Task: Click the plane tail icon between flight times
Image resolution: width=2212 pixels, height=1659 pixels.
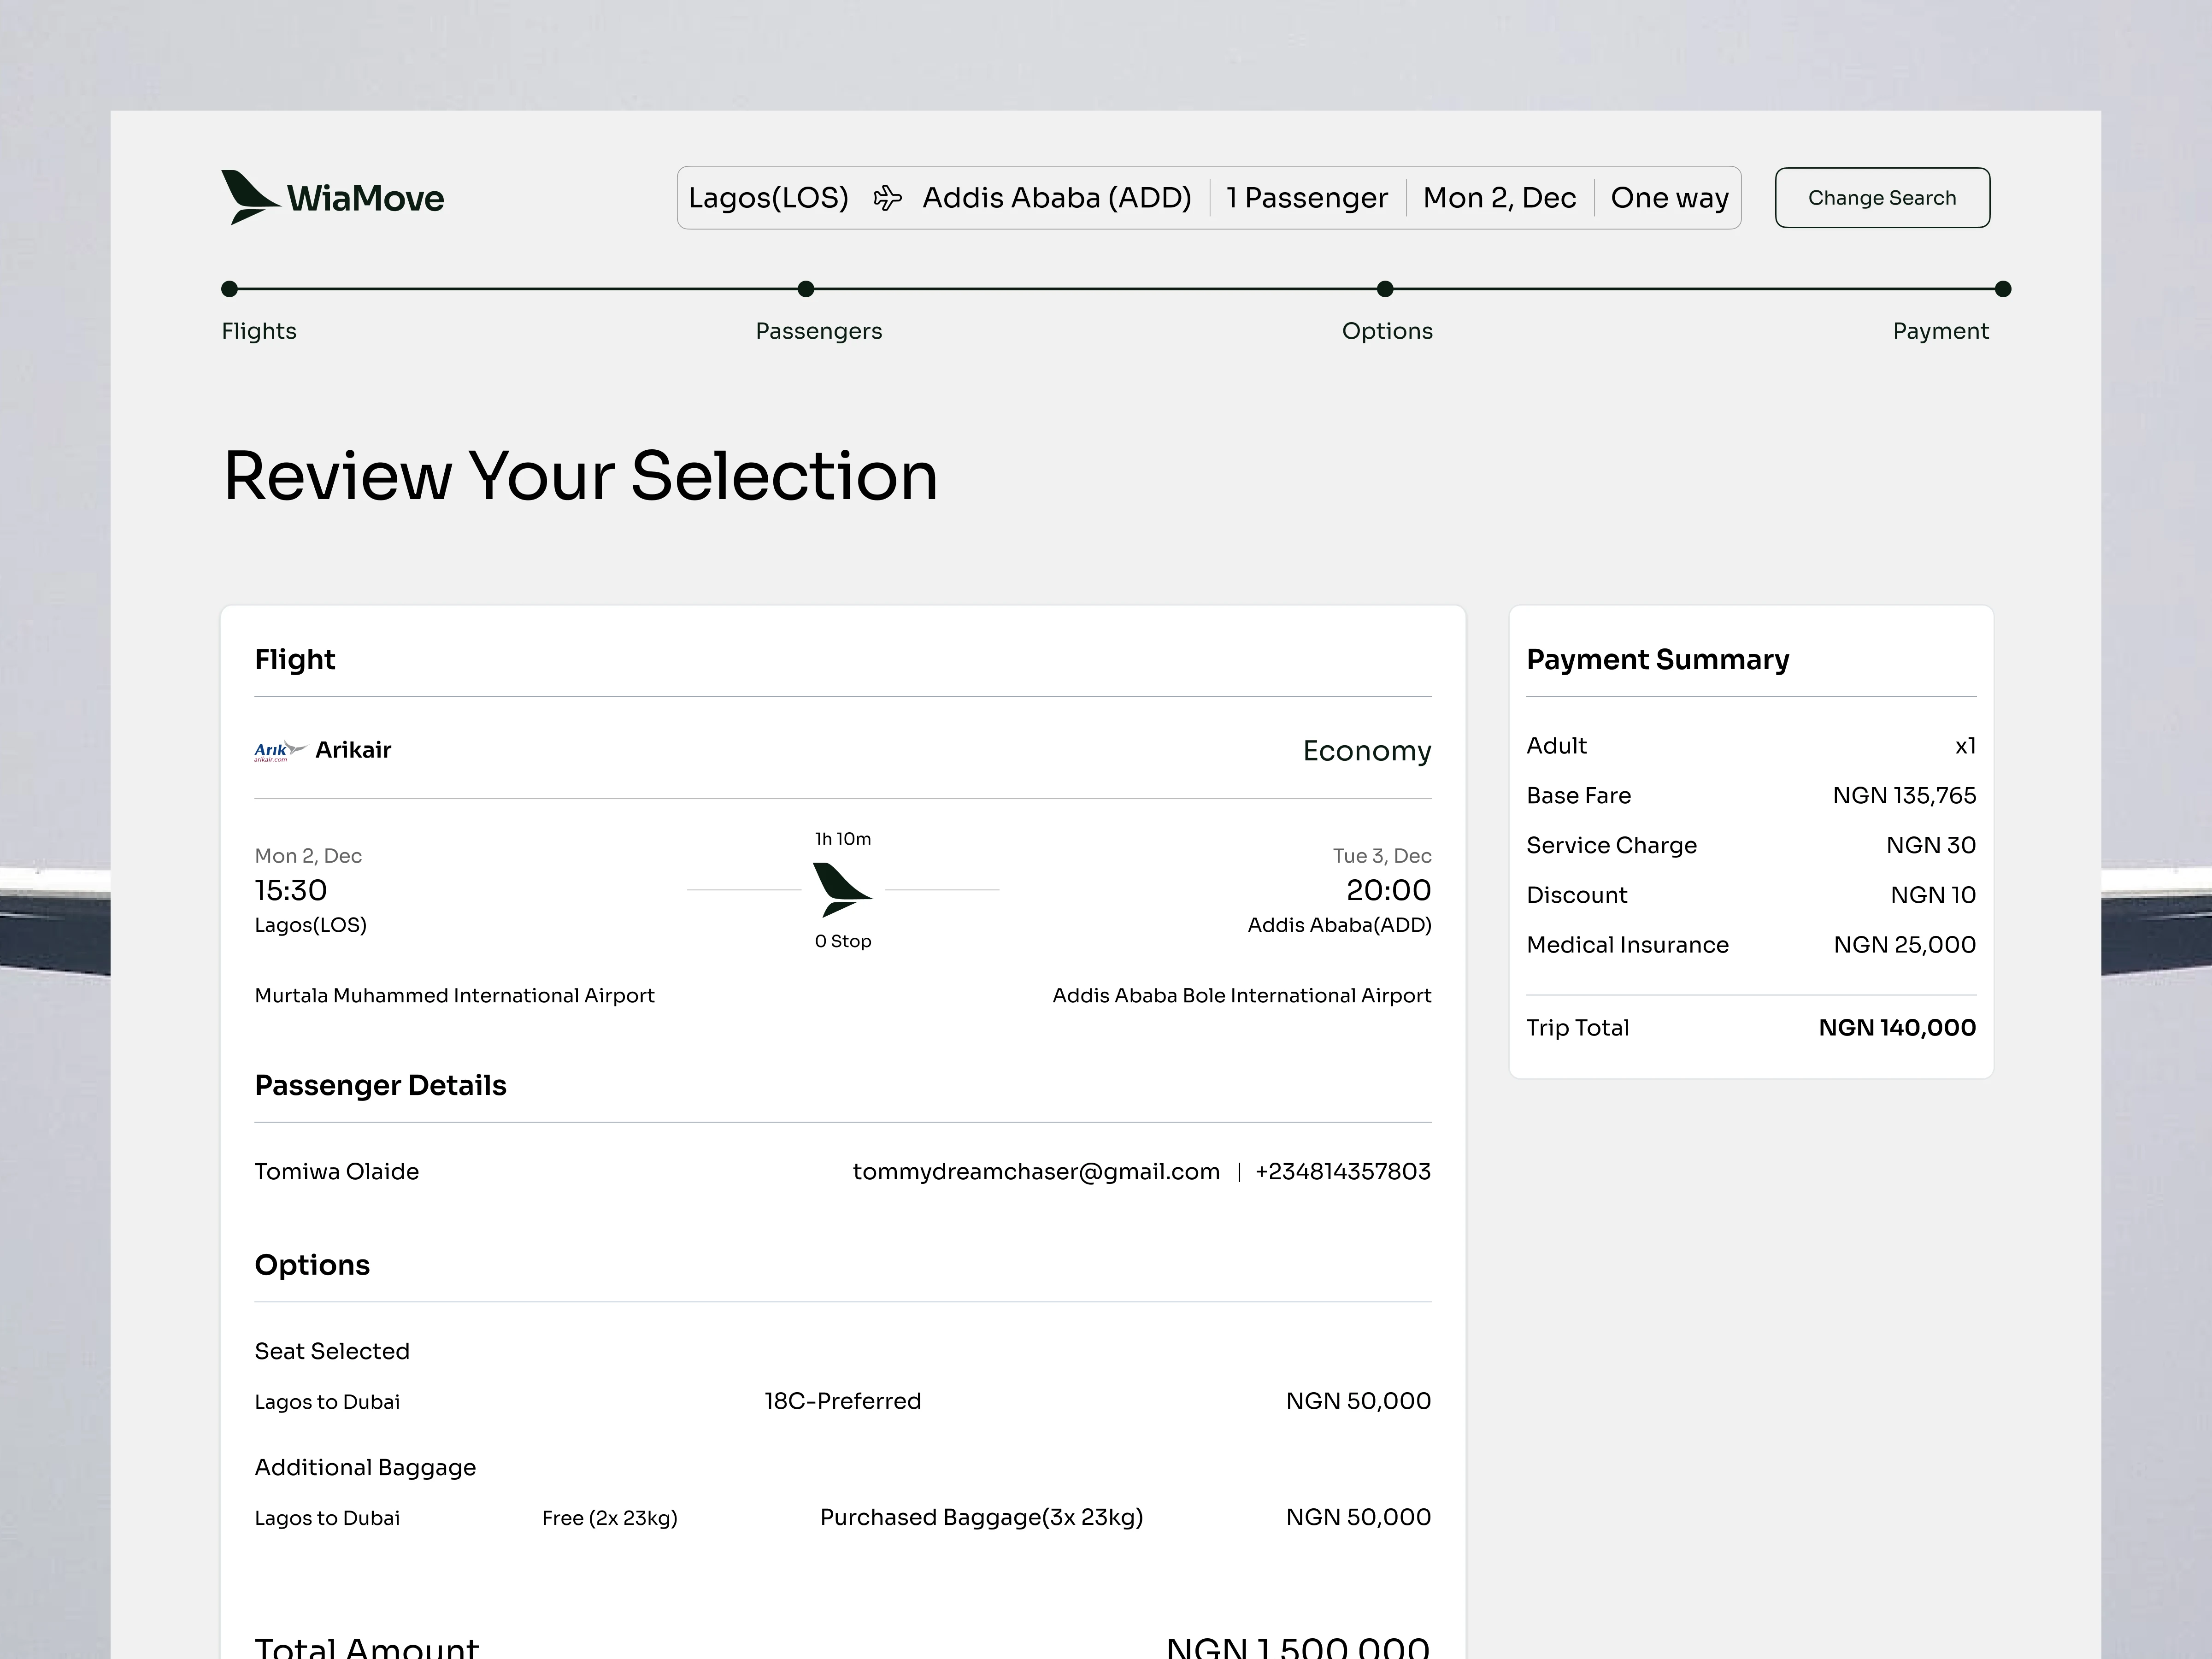Action: (842, 889)
